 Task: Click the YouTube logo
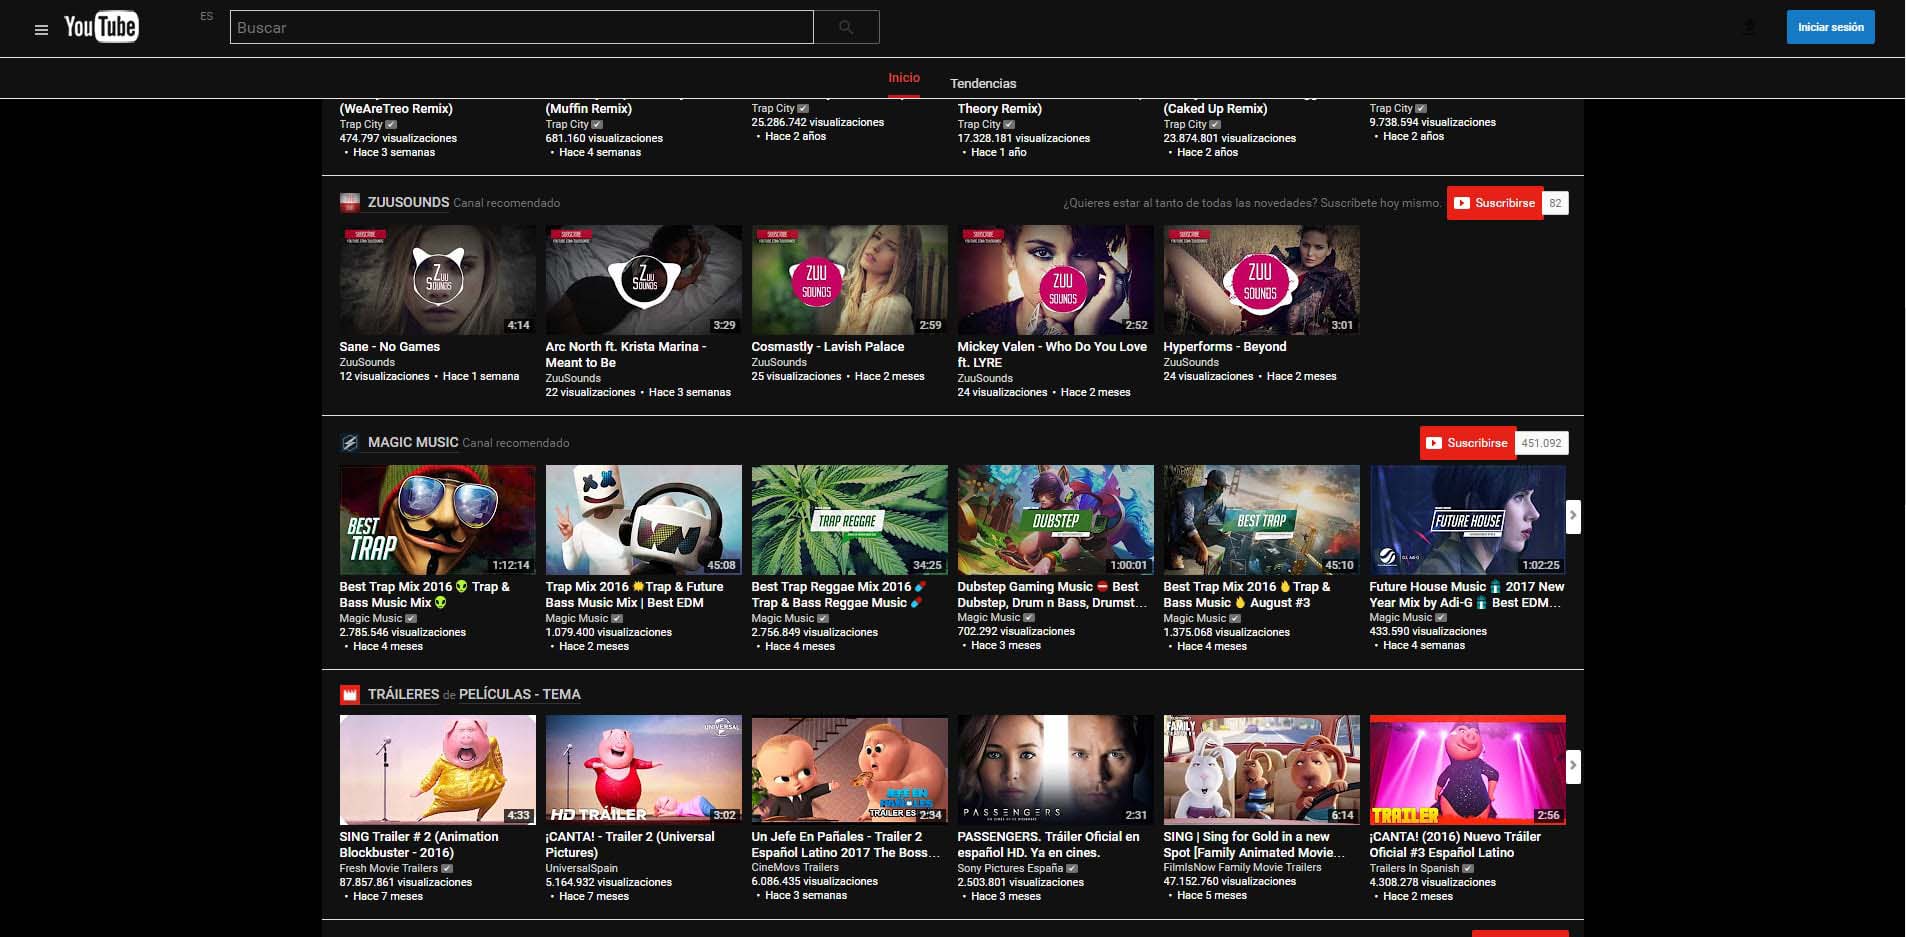click(101, 27)
